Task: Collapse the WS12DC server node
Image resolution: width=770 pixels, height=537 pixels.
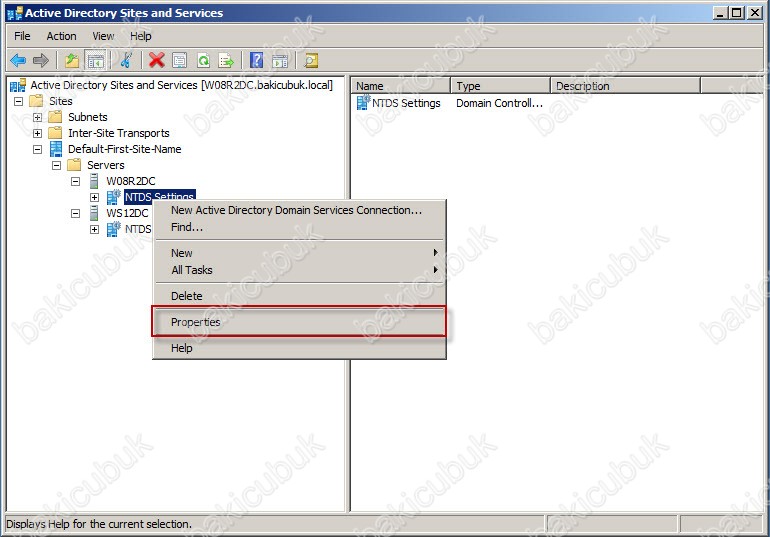Action: click(75, 214)
